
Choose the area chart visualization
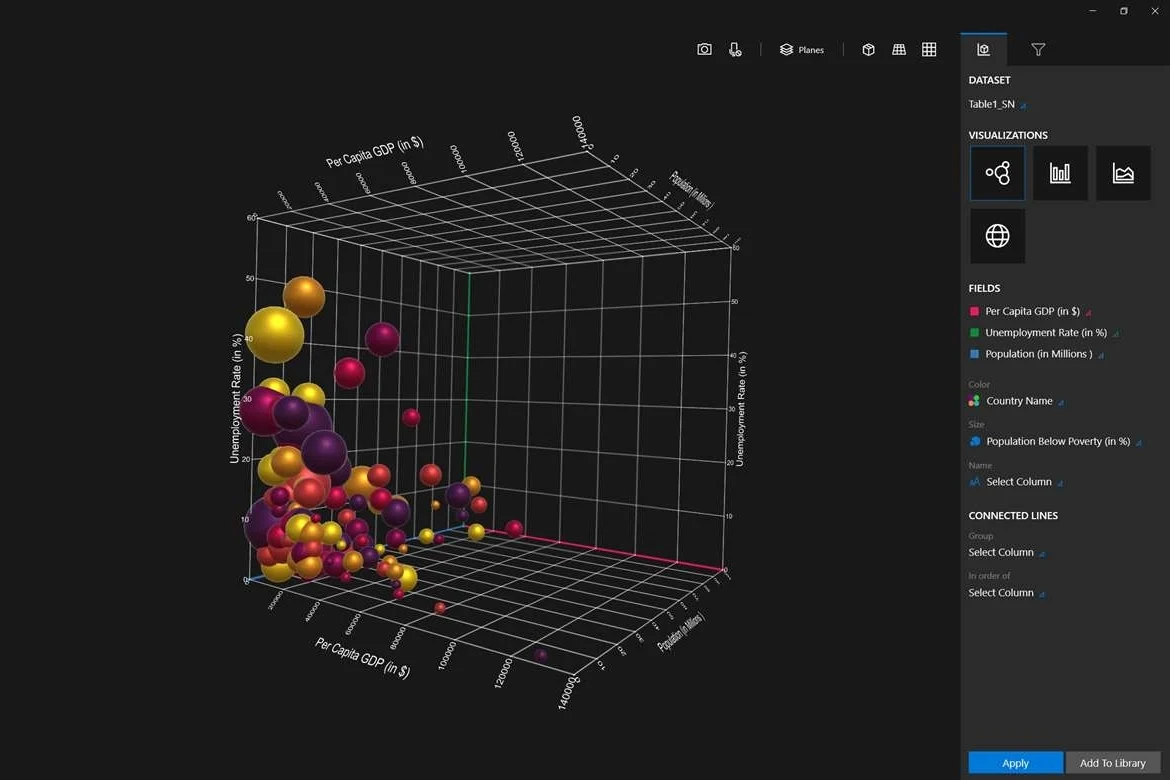click(1123, 173)
